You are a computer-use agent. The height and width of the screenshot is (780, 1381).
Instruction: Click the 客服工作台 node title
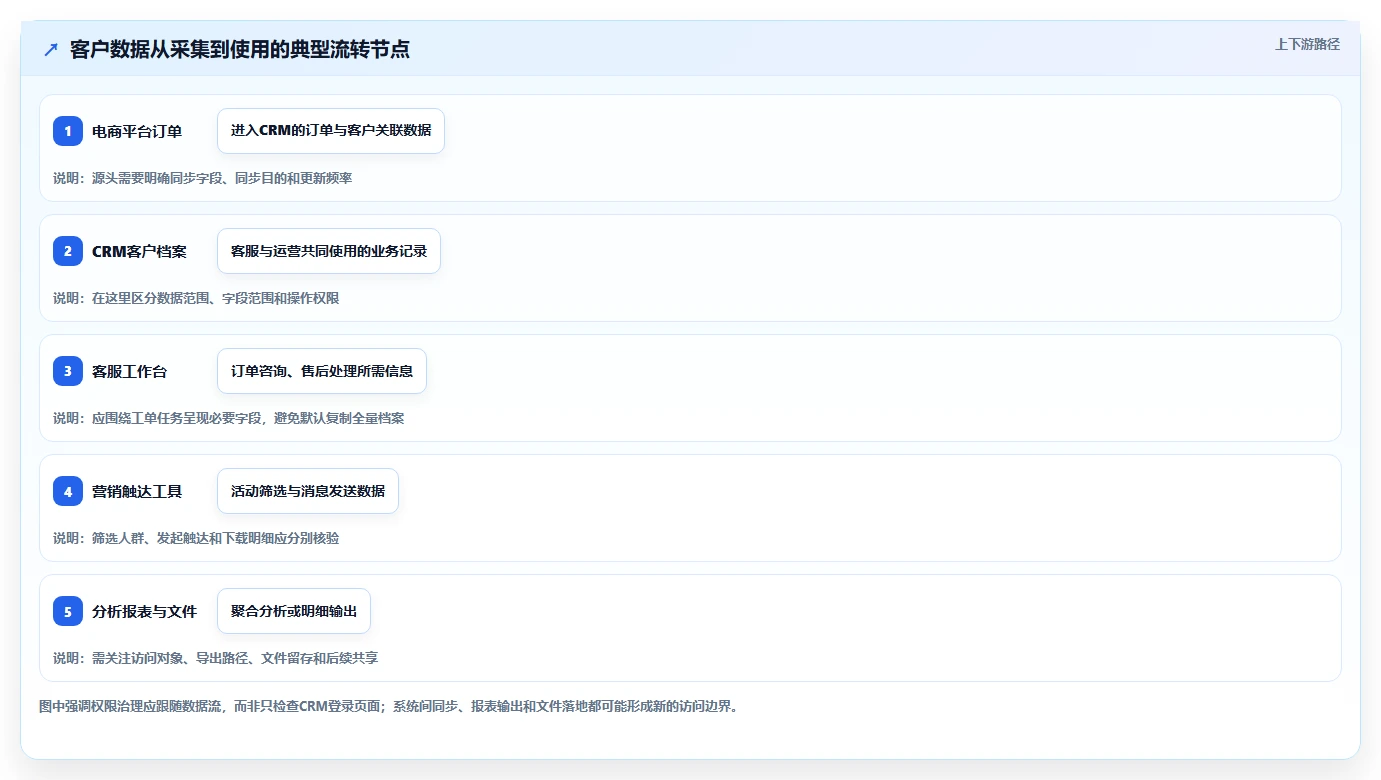coord(130,371)
